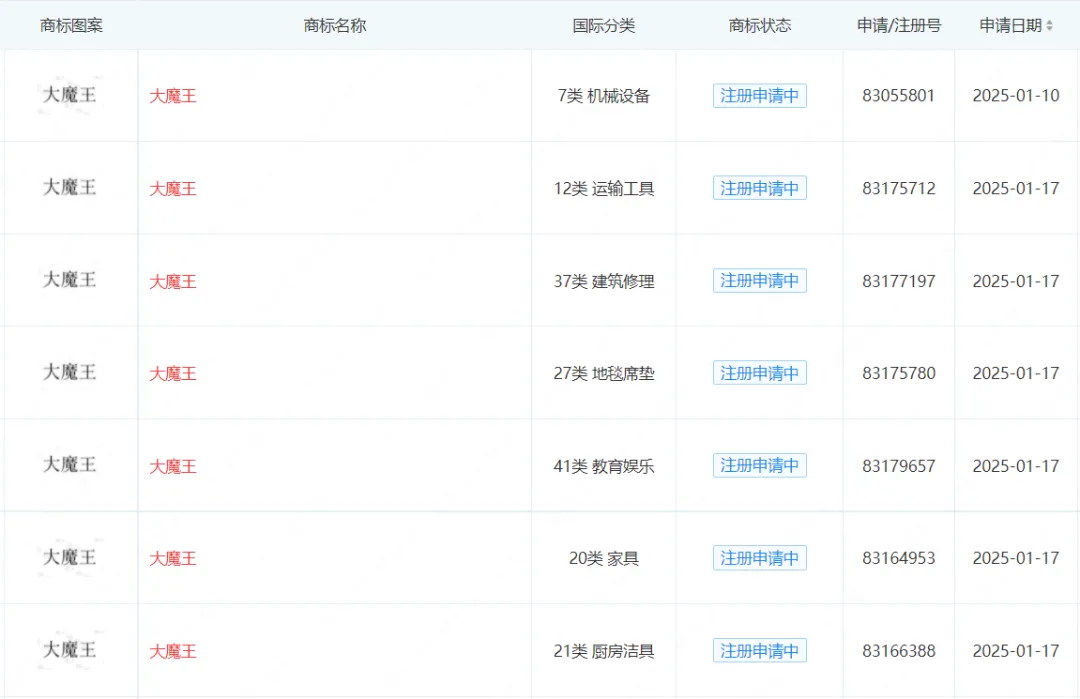The height and width of the screenshot is (699, 1080).
Task: Click date 2025-01-17 in row 83177197
Action: (1016, 281)
